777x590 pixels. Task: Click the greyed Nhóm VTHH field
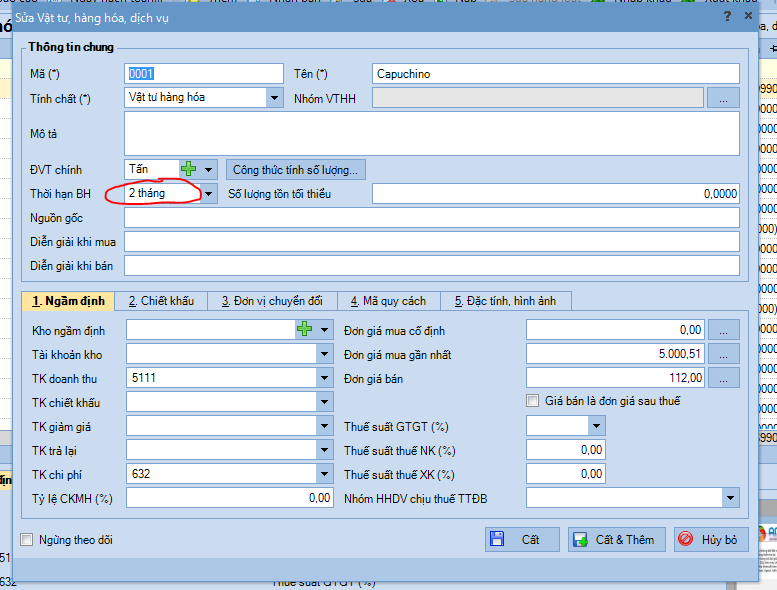click(538, 98)
